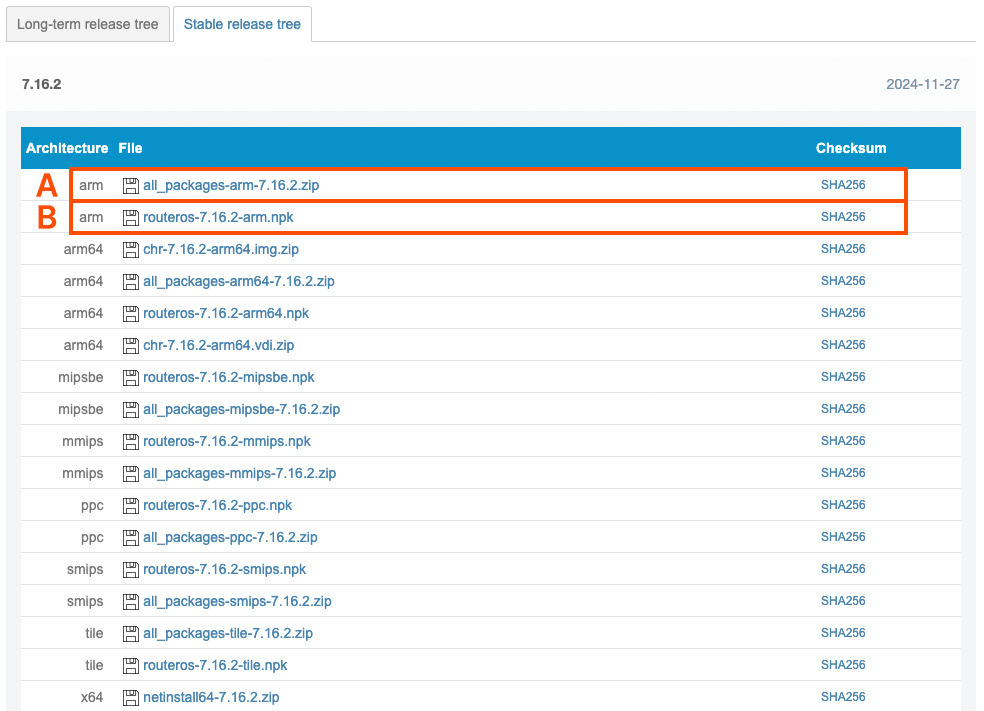The image size is (984, 711).
Task: Click the release date 2024-11-27
Action: 922,84
